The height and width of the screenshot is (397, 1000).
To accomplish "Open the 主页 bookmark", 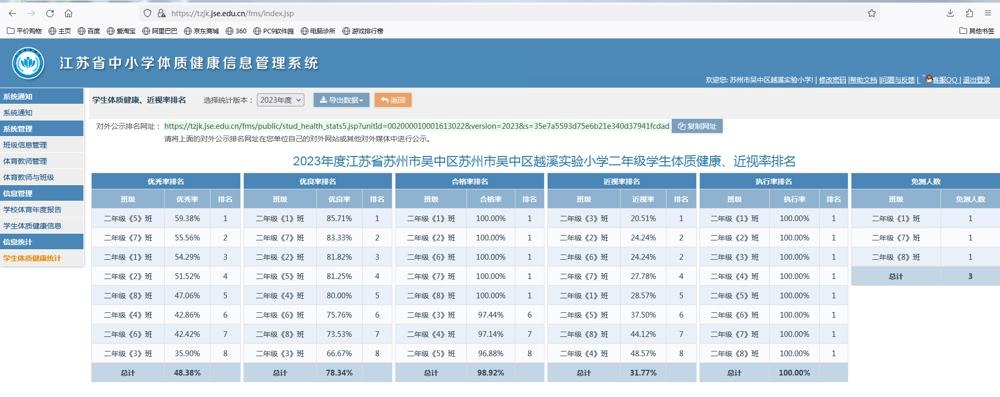I will 60,30.
